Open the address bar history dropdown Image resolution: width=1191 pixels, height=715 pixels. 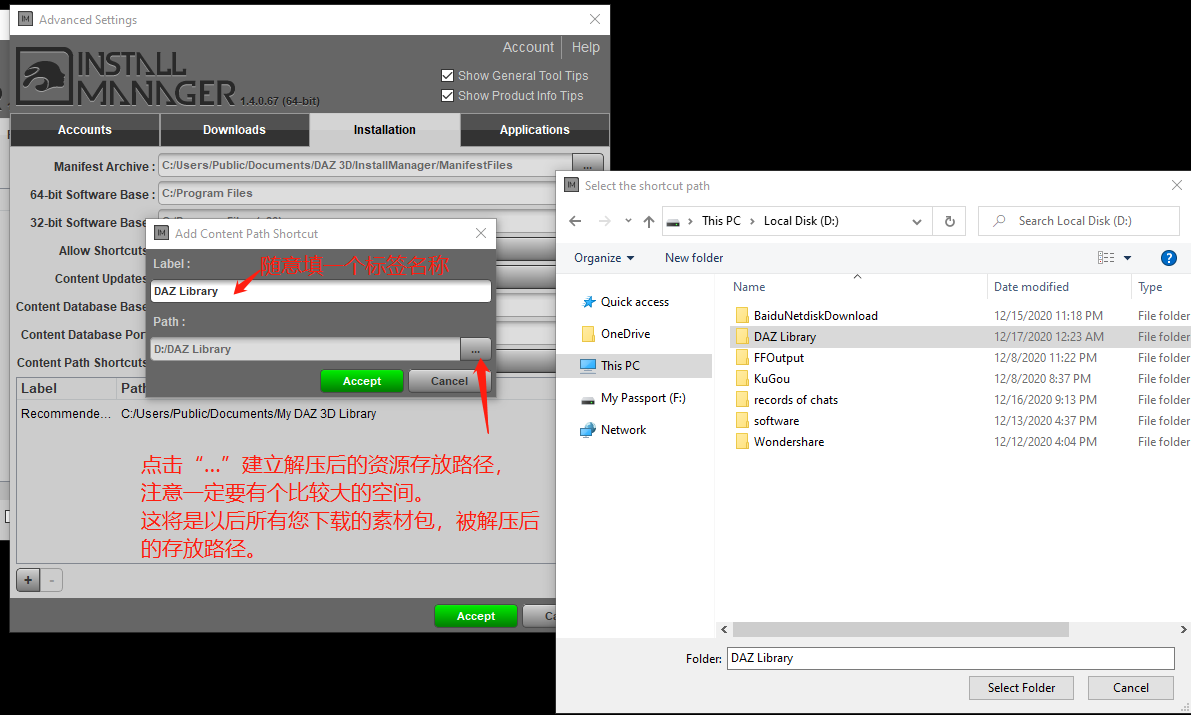(x=917, y=222)
